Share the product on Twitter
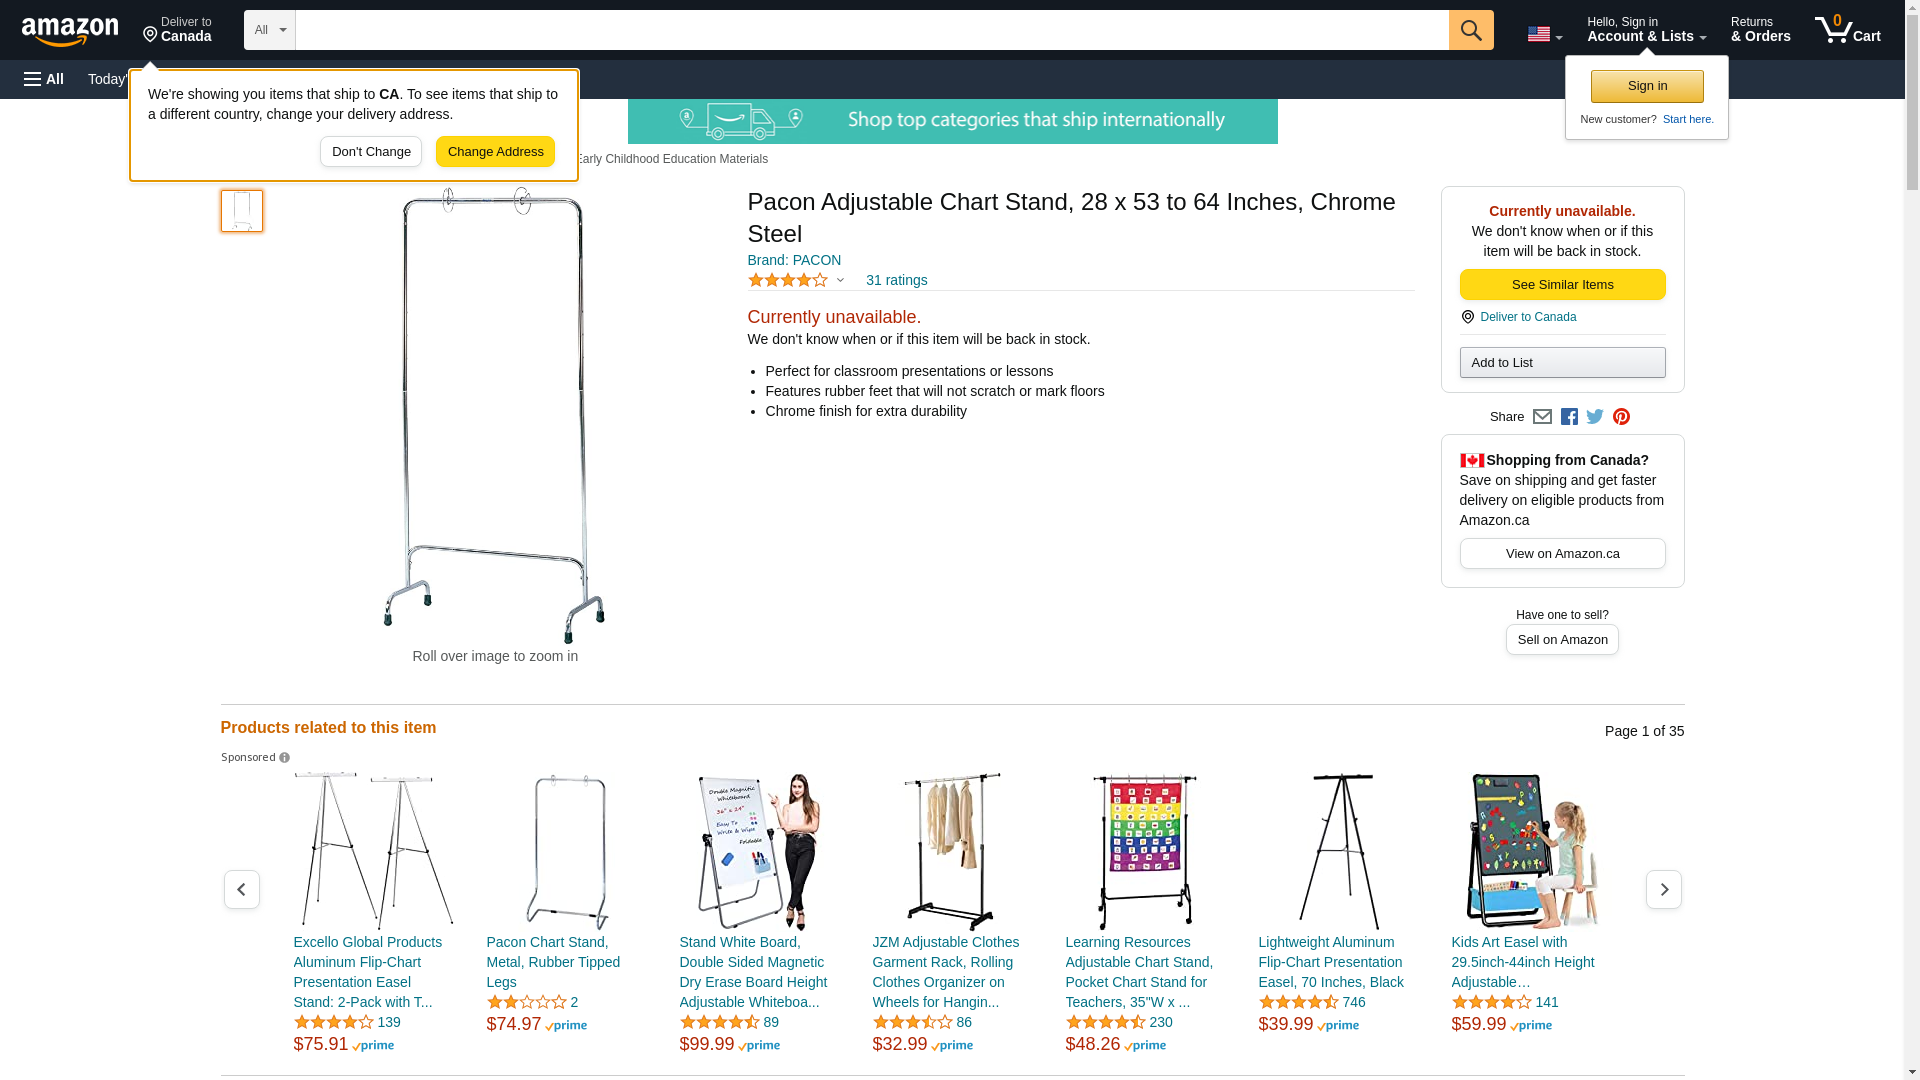 (1595, 417)
